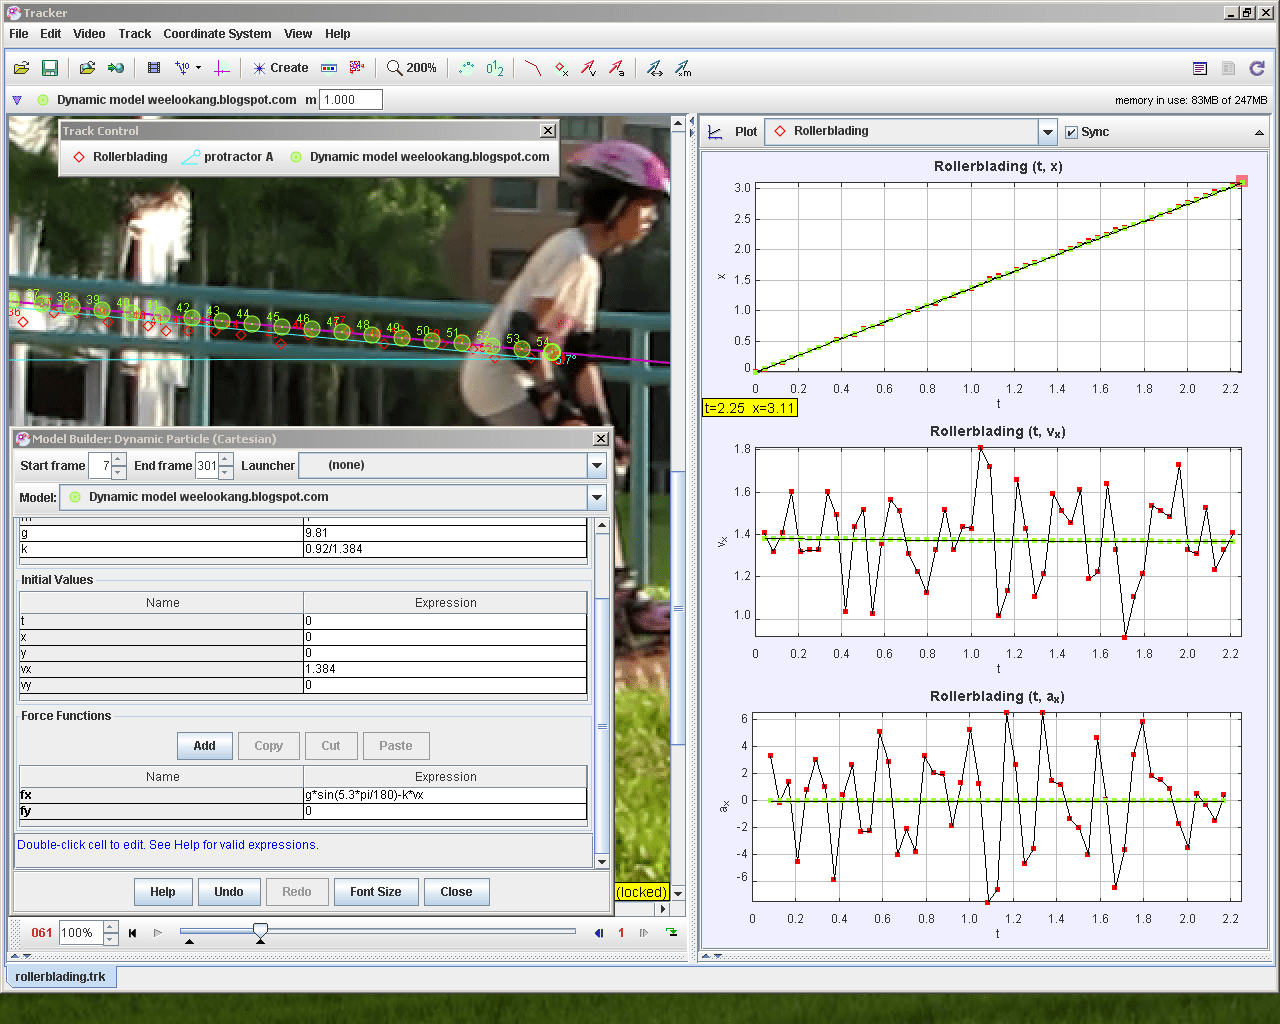Open the Coordinate System menu
Image resolution: width=1280 pixels, height=1024 pixels.
coord(216,33)
